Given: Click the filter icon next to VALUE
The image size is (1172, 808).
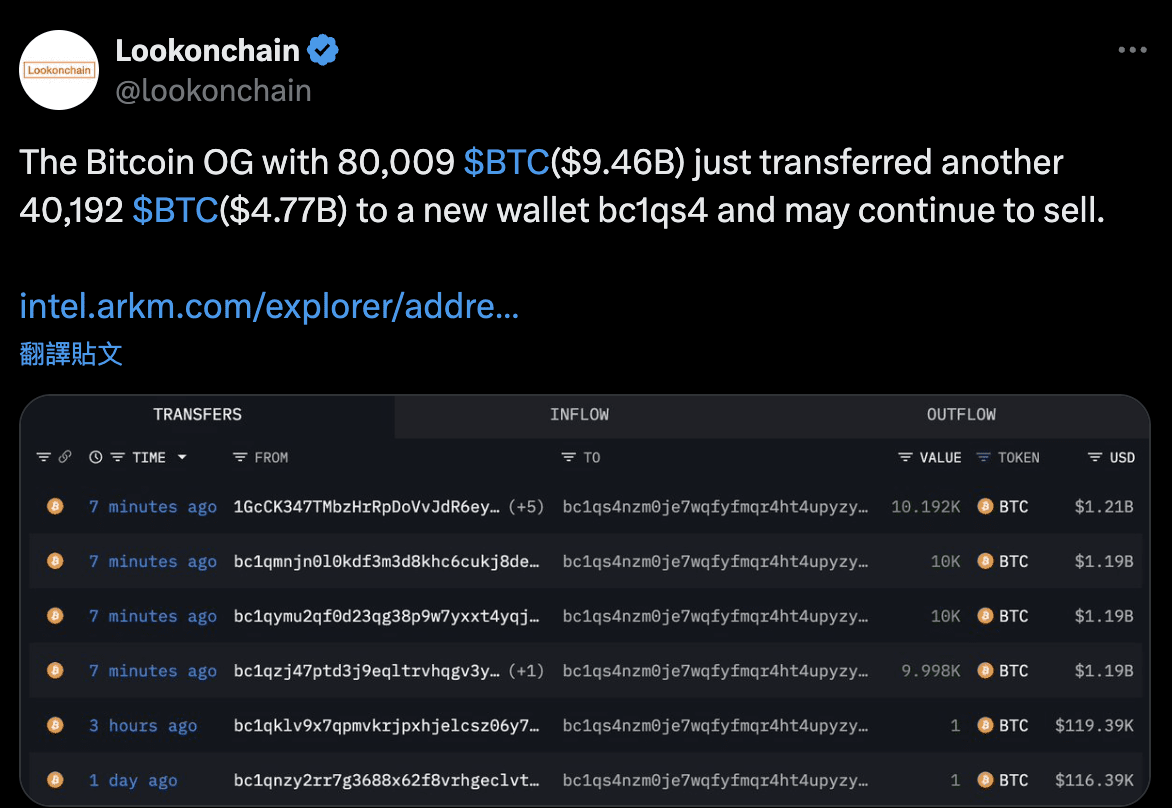Looking at the screenshot, I should (x=905, y=457).
